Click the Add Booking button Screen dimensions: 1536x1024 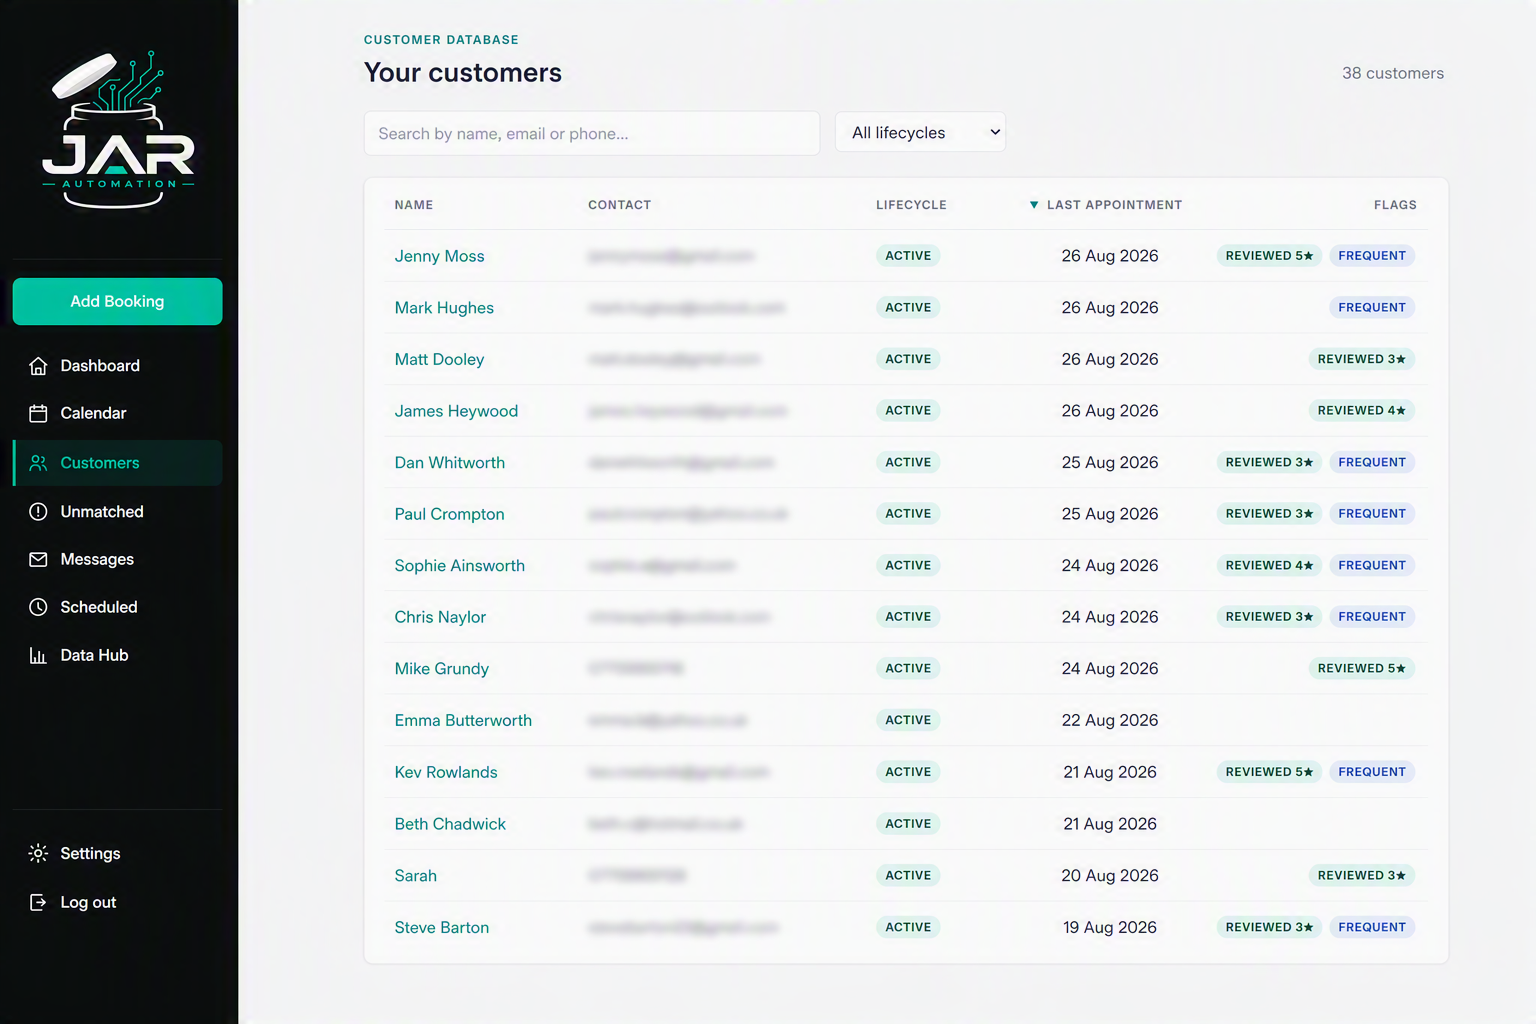[117, 301]
